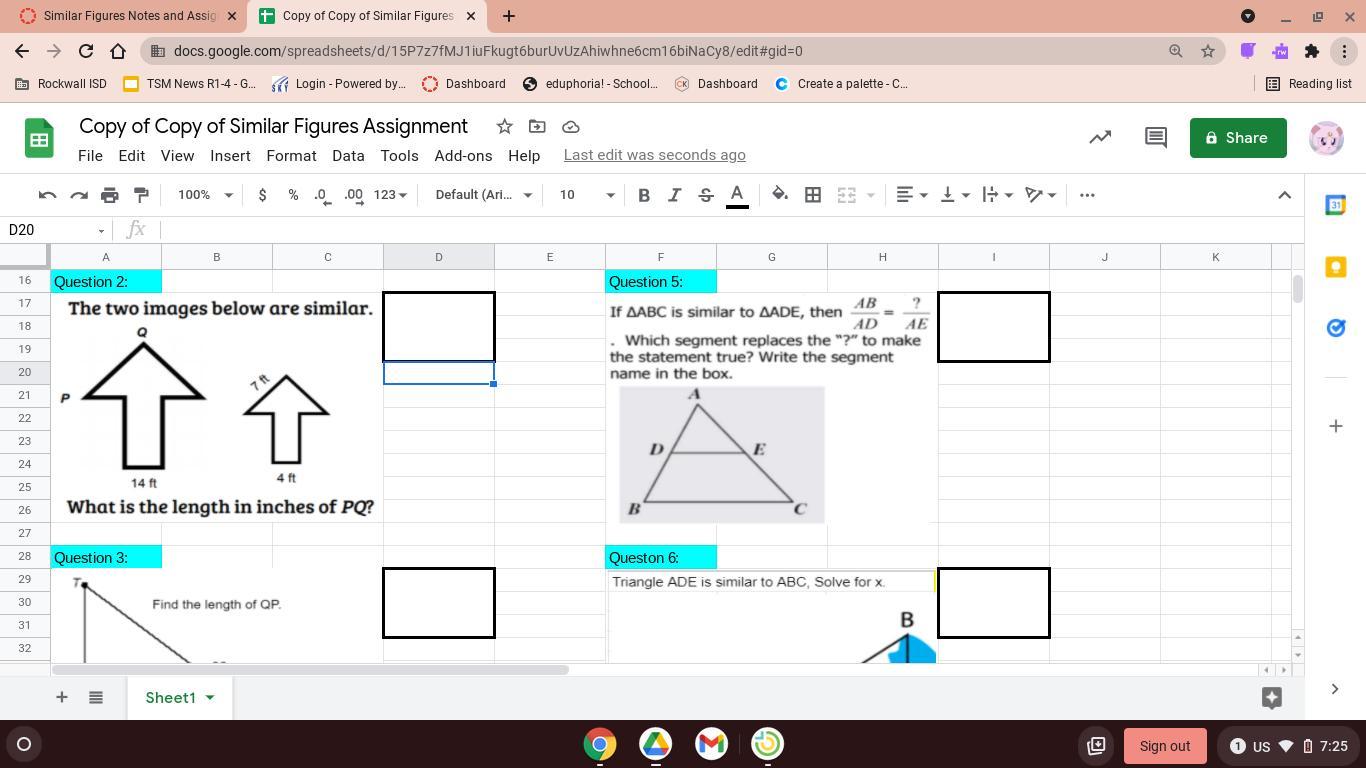Switch to Similar Figures Notes browser tab
This screenshot has width=1366, height=768.
[130, 16]
